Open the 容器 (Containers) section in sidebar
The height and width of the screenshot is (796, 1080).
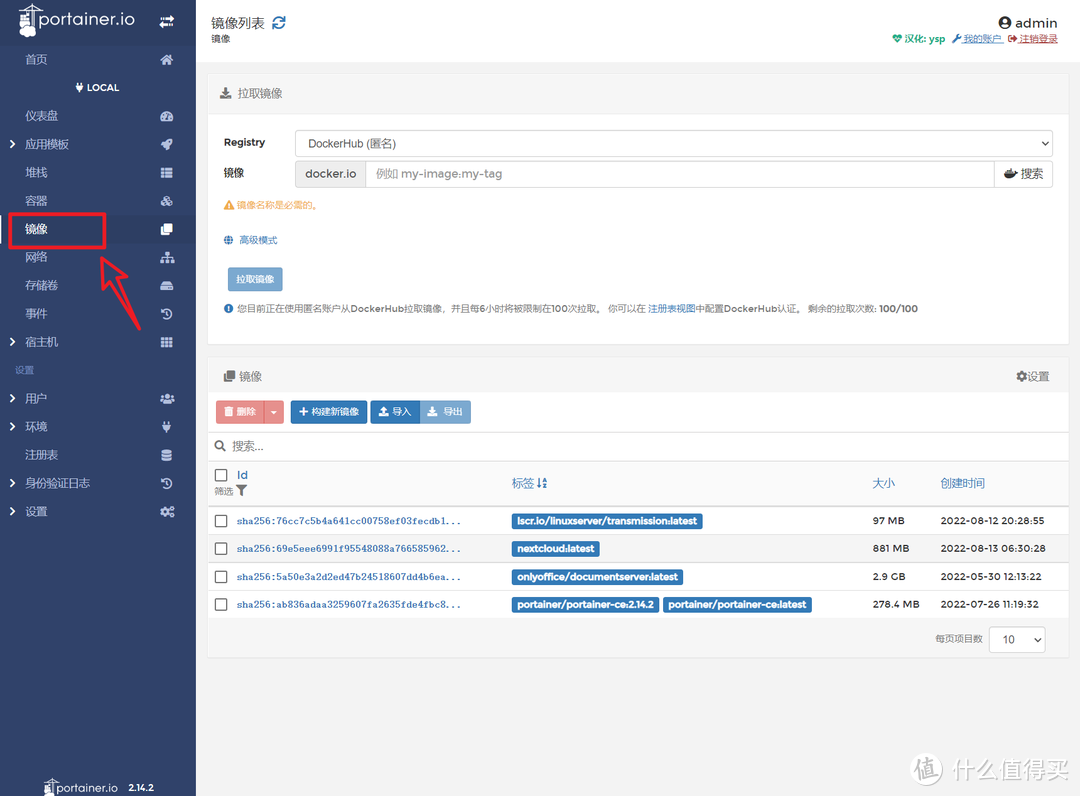36,200
